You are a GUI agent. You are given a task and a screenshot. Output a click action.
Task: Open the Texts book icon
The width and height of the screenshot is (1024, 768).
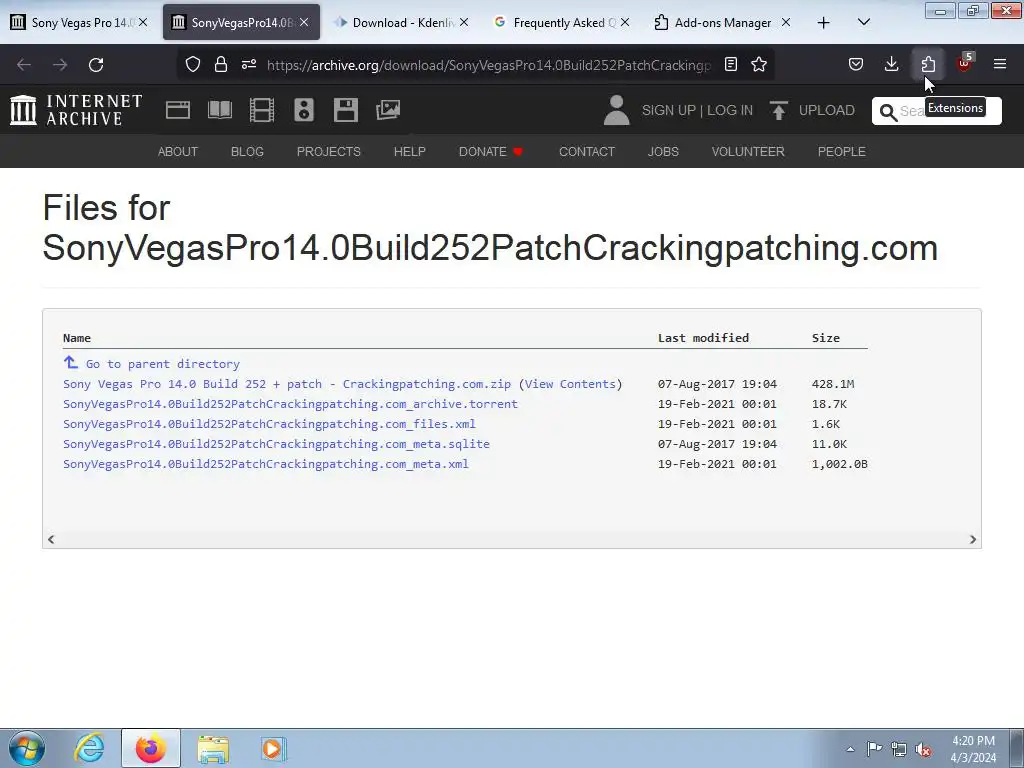(x=220, y=110)
